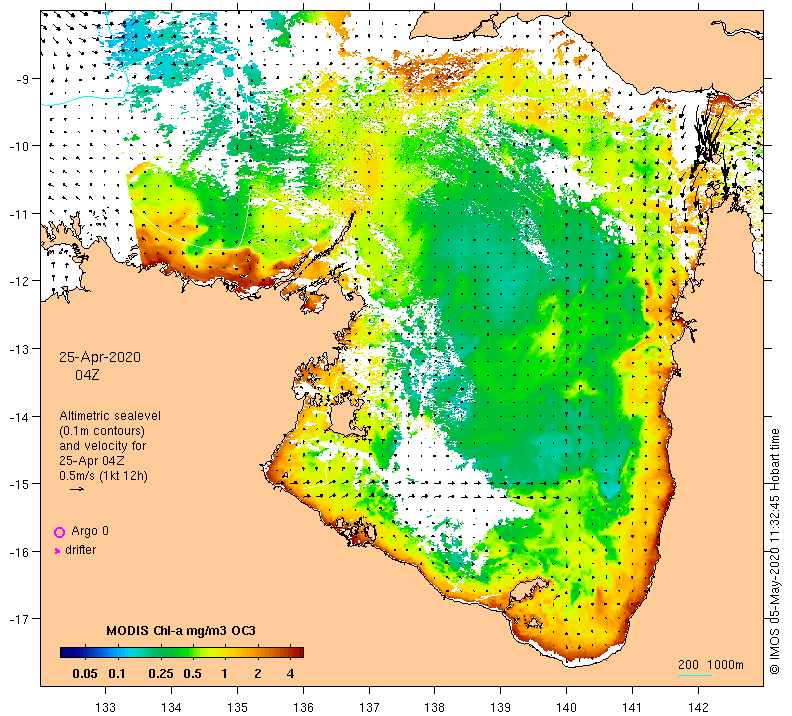Click the '0.5m/s (1kt 12h)' scale text
Image resolution: width=792 pixels, height=716 pixels.
pyautogui.click(x=104, y=476)
